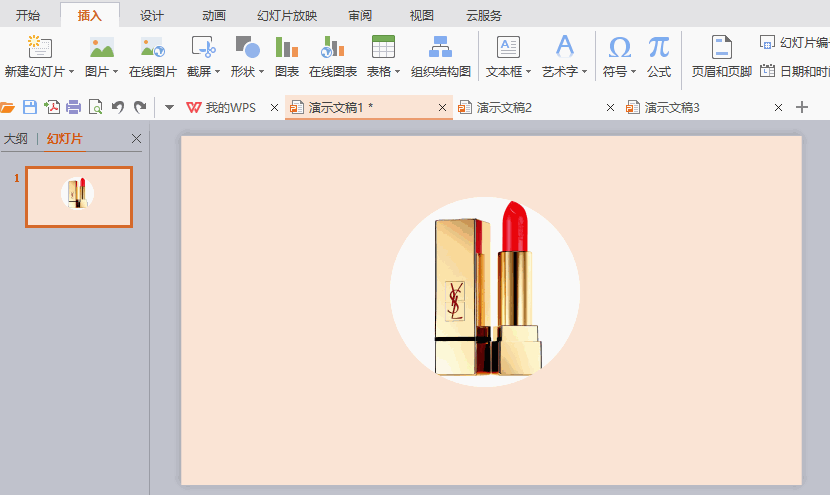Expand the 形状 dropdown arrow
Image resolution: width=830 pixels, height=495 pixels.
tap(261, 71)
